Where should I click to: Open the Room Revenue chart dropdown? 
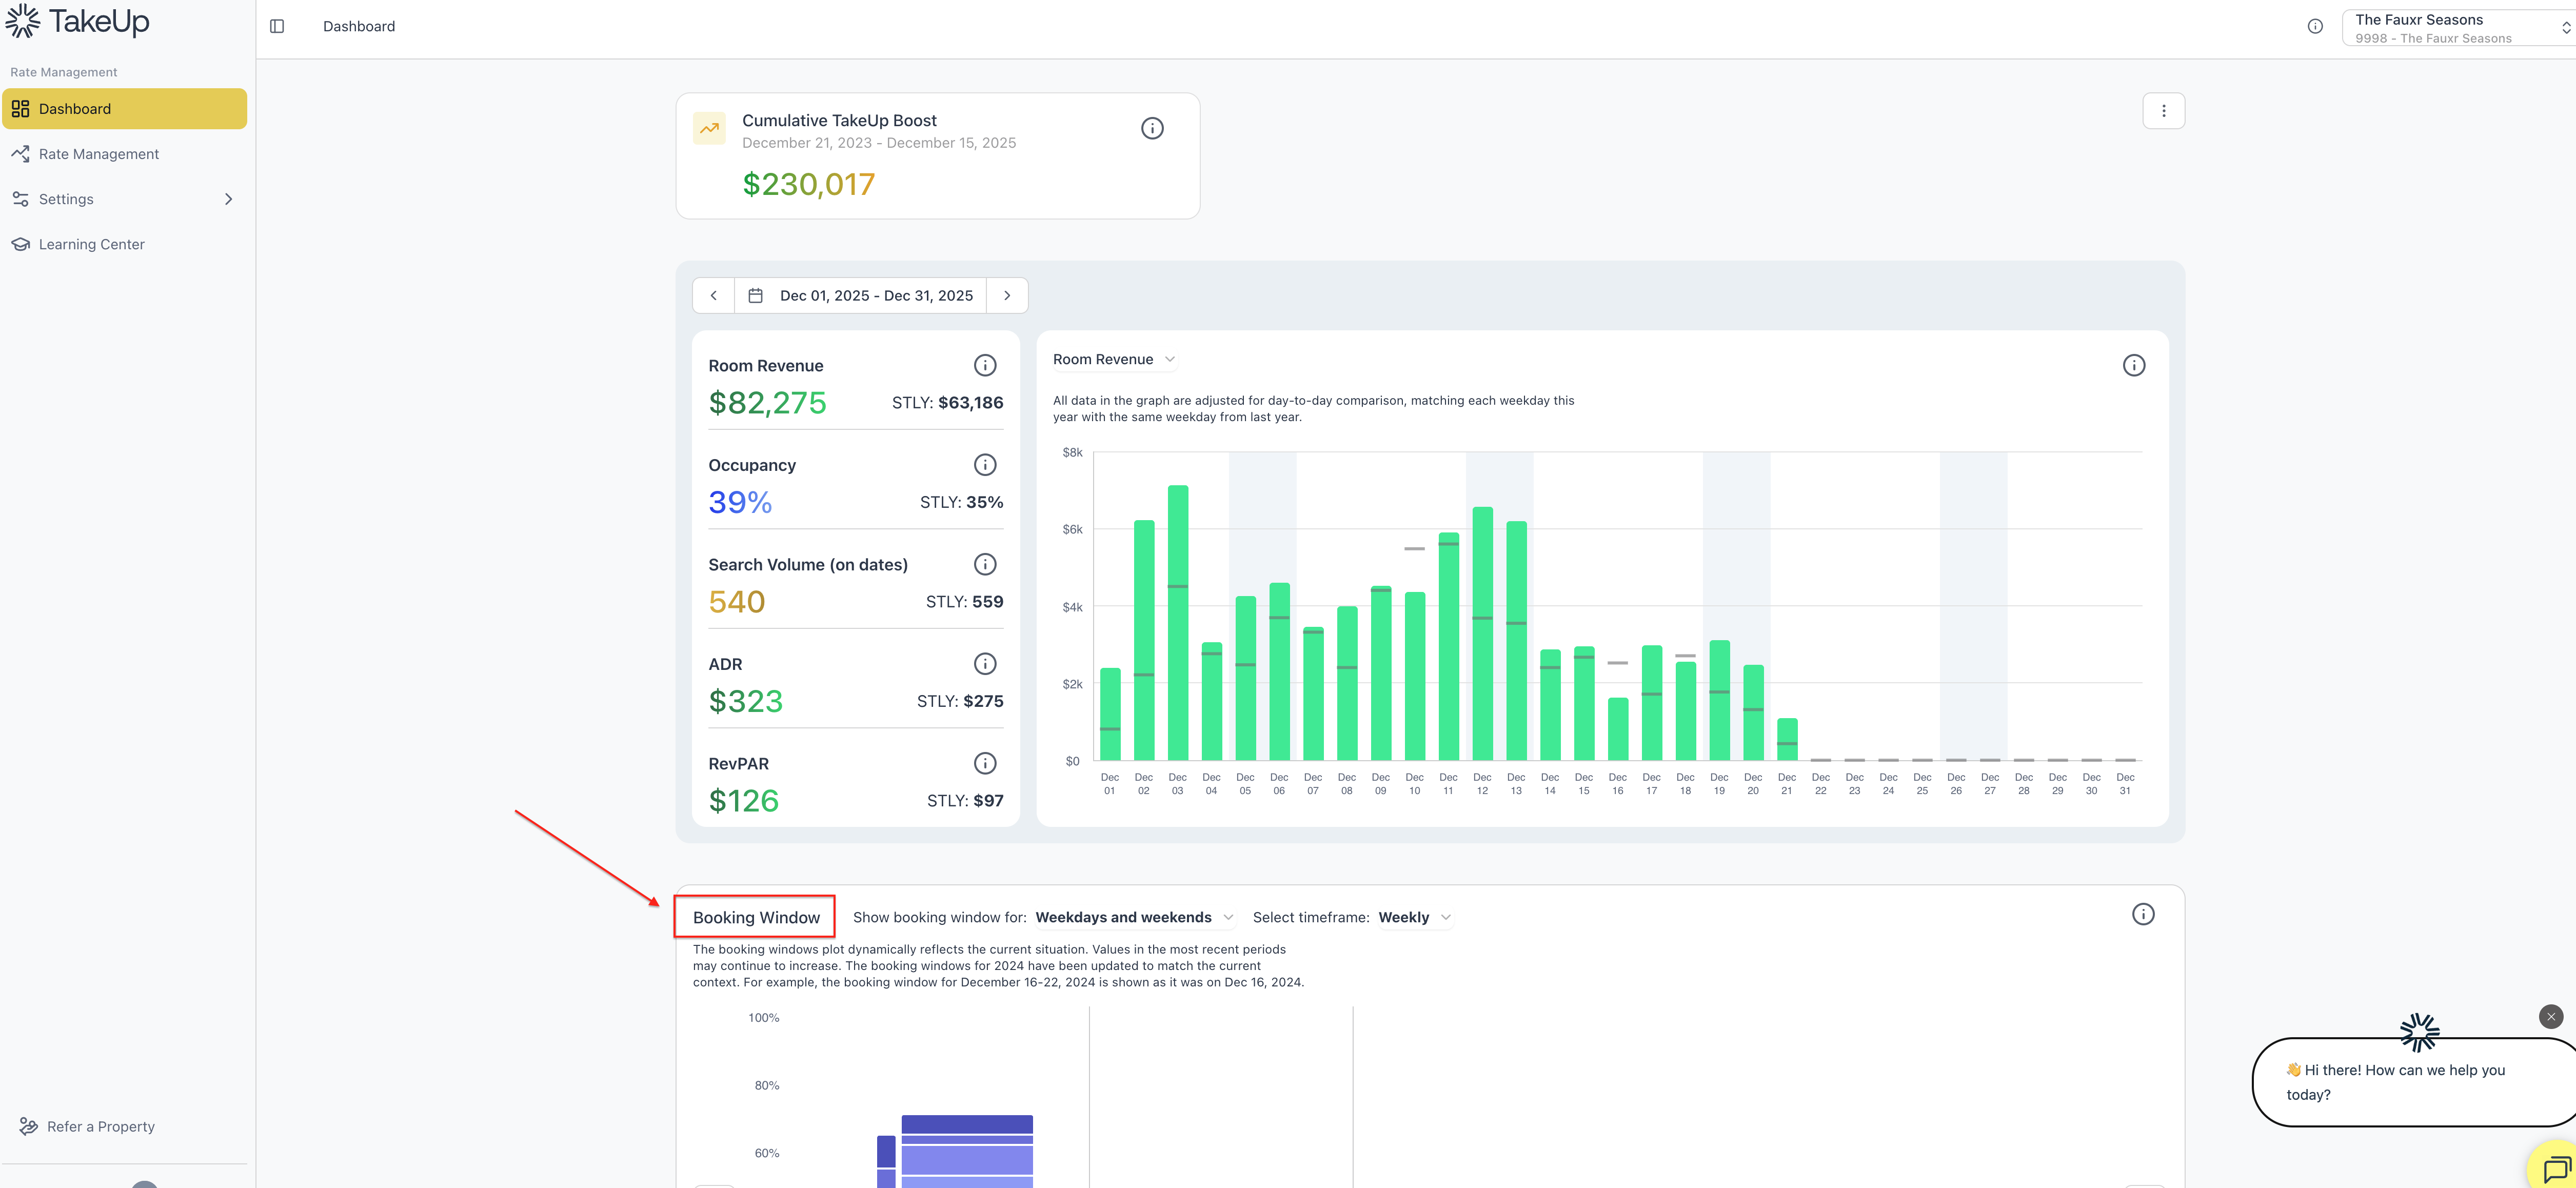[x=1114, y=359]
